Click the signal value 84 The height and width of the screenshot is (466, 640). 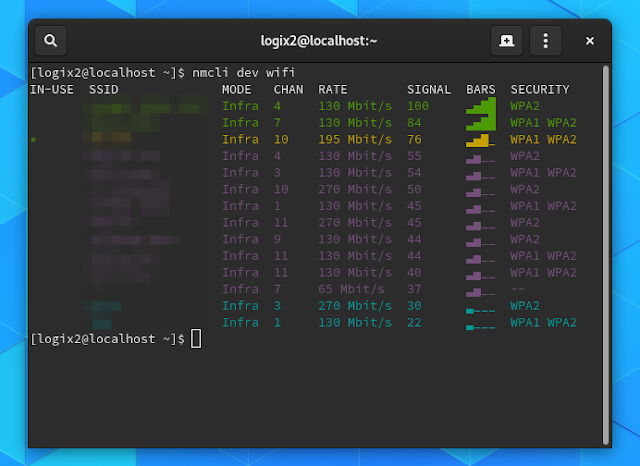(x=414, y=123)
